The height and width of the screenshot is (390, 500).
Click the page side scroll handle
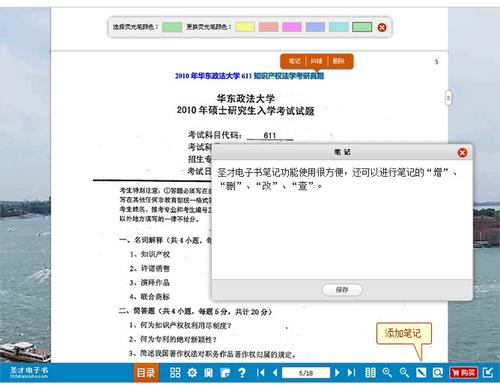[x=449, y=98]
